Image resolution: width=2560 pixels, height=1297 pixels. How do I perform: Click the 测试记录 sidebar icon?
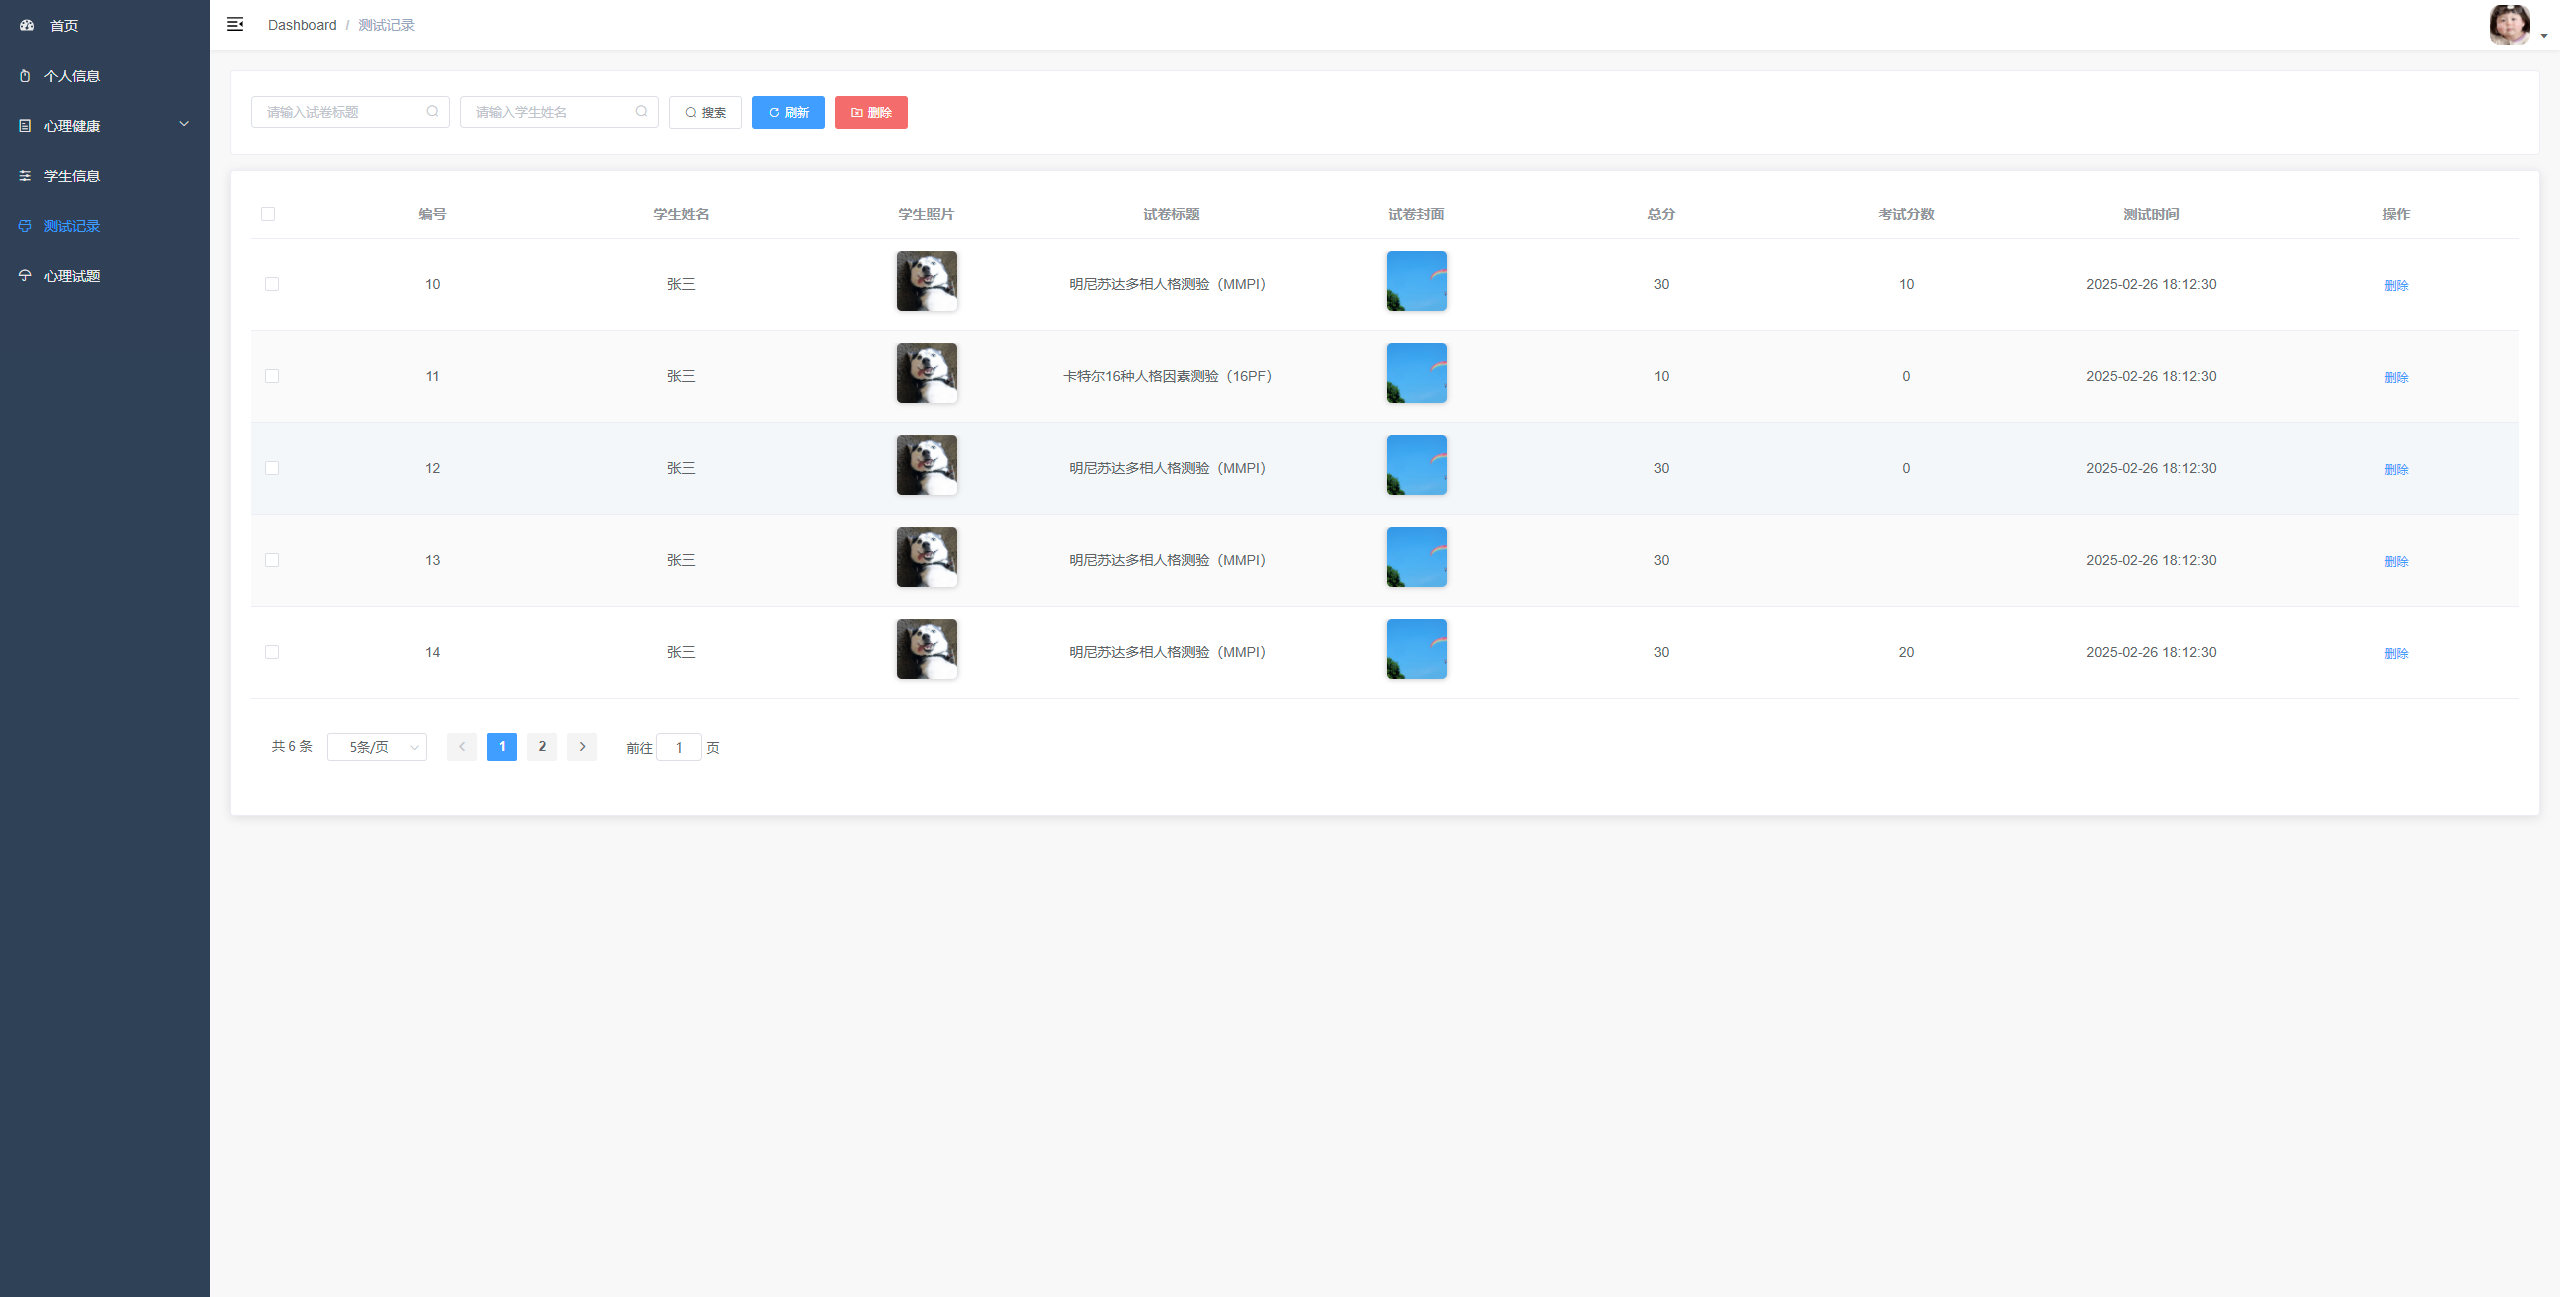[x=25, y=226]
